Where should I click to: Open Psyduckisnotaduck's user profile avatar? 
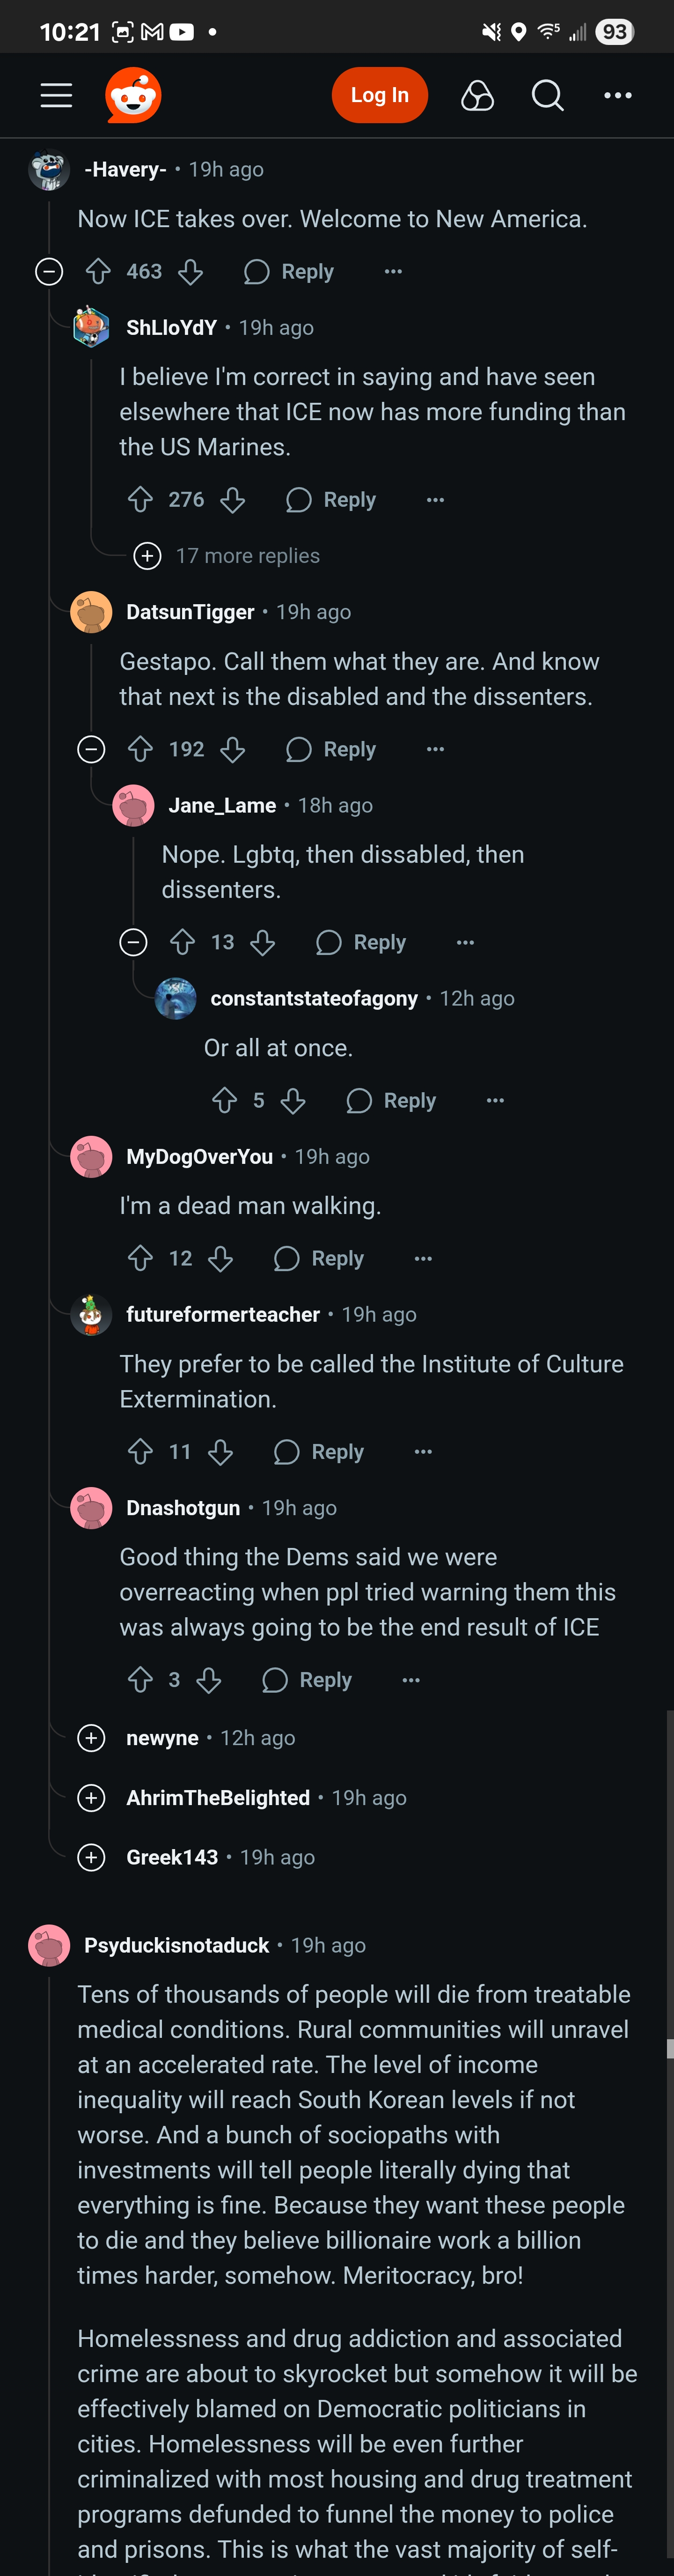coord(49,1945)
